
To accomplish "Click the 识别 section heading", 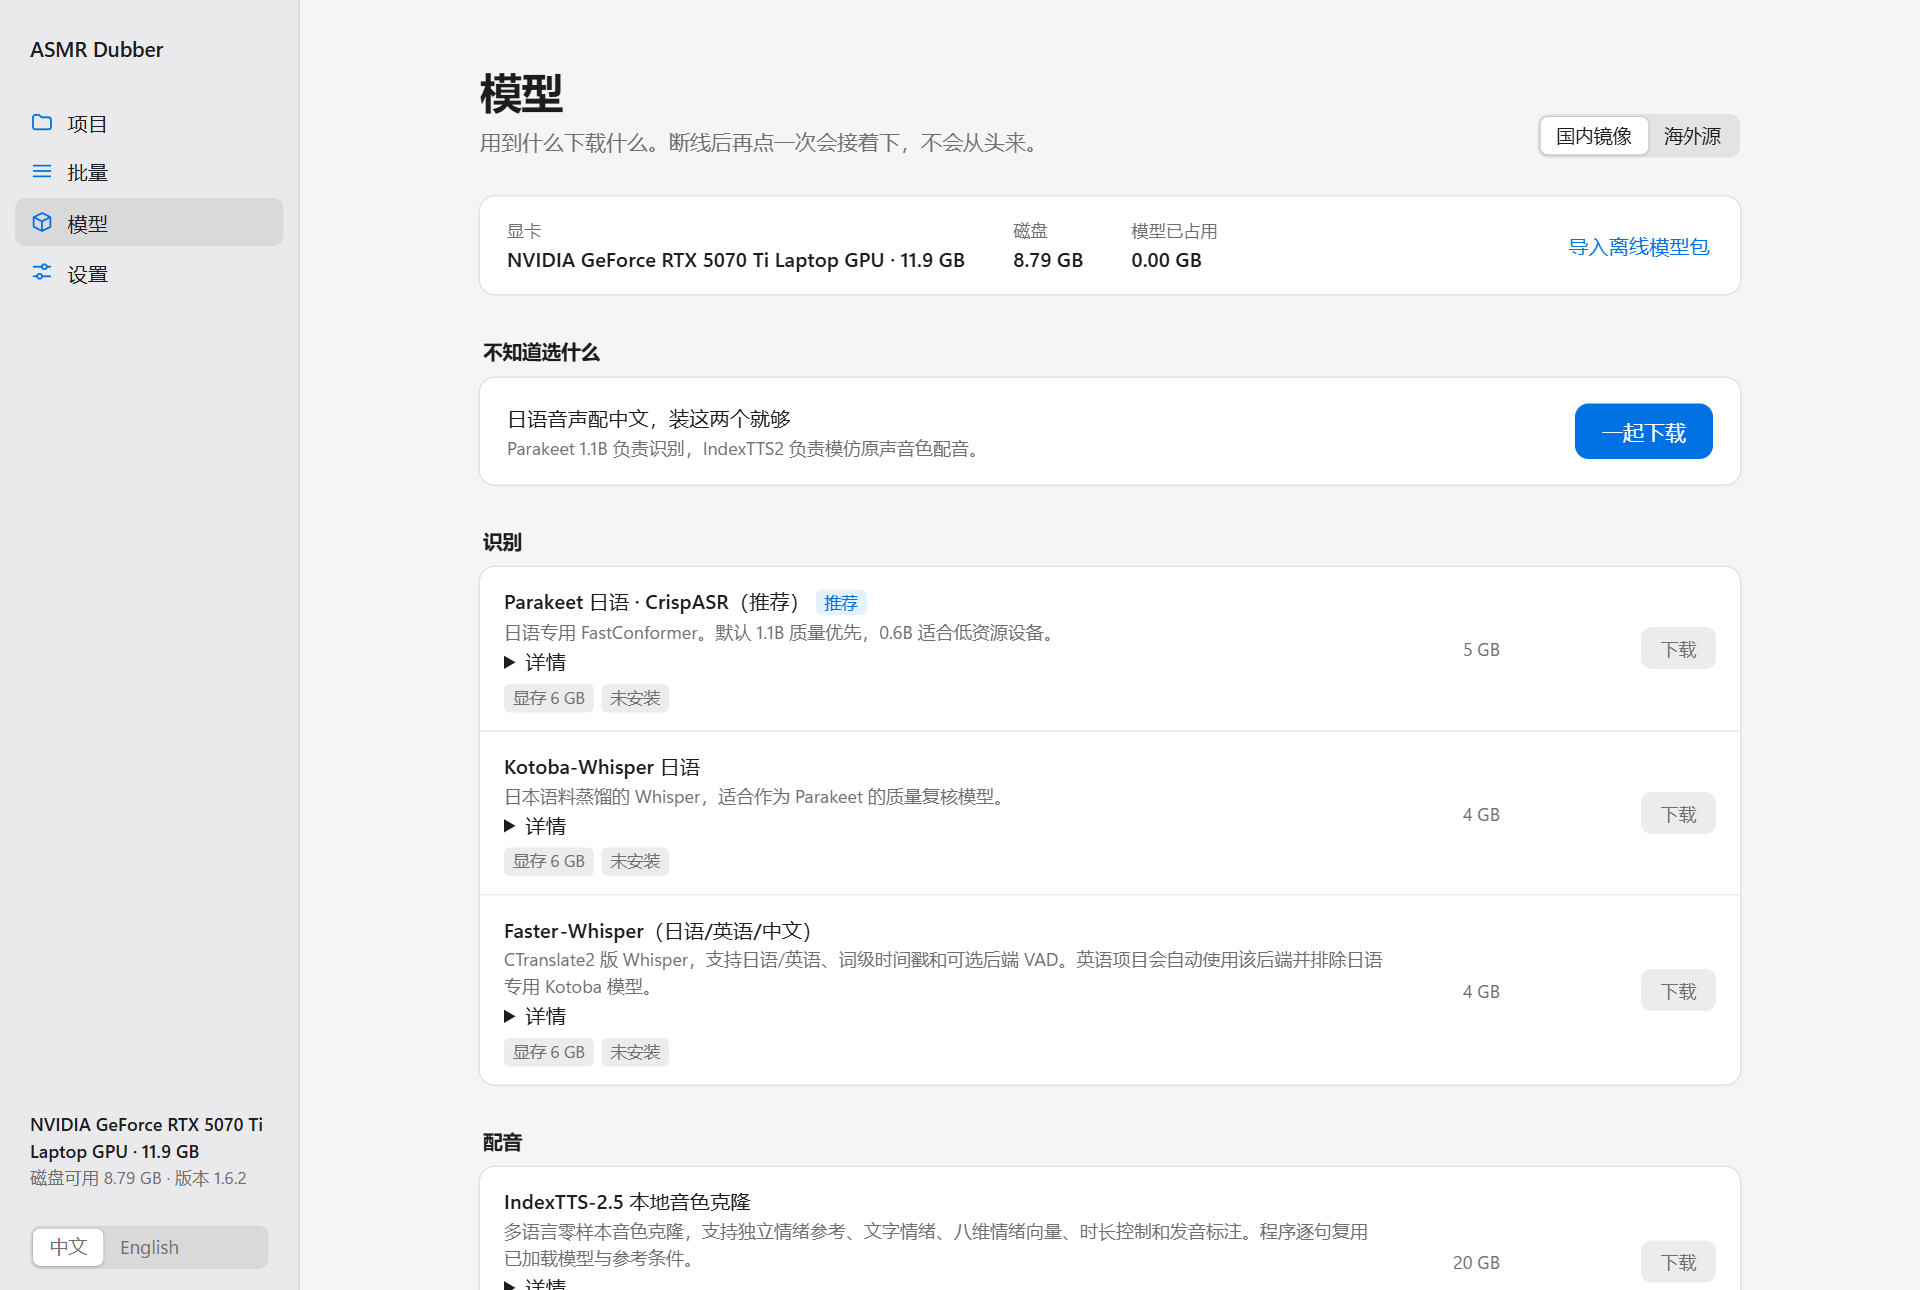I will (502, 542).
